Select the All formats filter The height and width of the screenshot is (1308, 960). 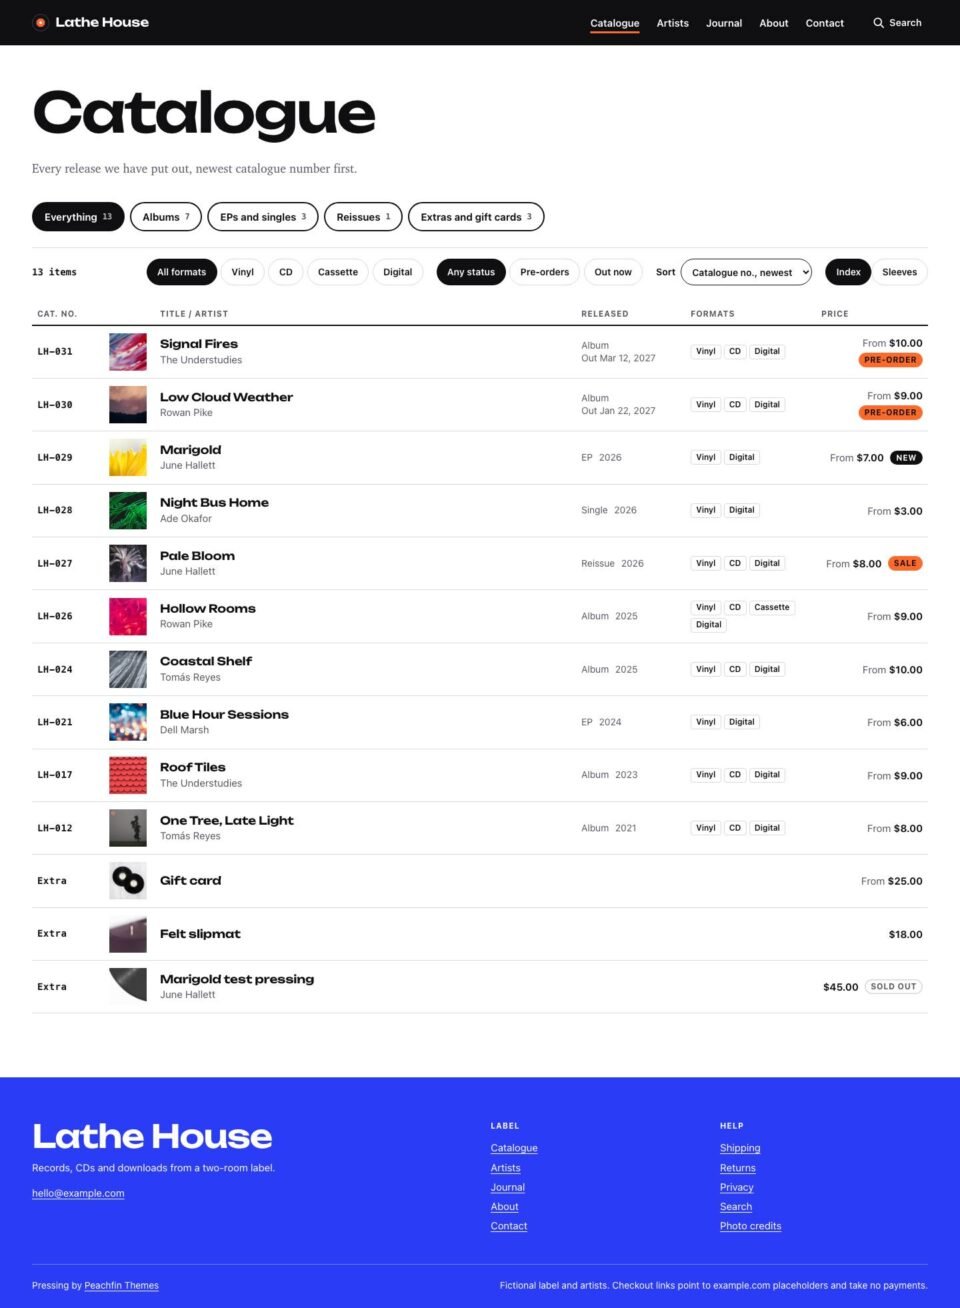[x=181, y=272]
